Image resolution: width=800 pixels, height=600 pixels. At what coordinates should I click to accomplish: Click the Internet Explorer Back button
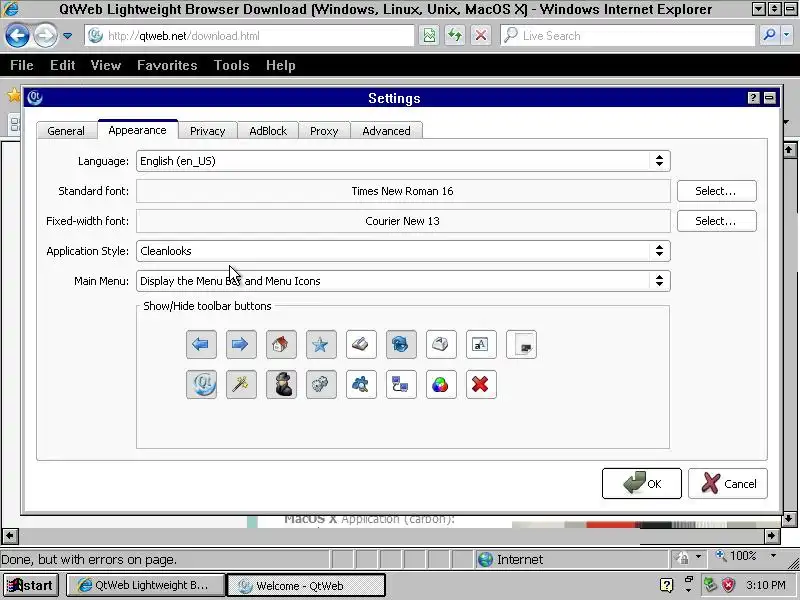click(x=17, y=36)
